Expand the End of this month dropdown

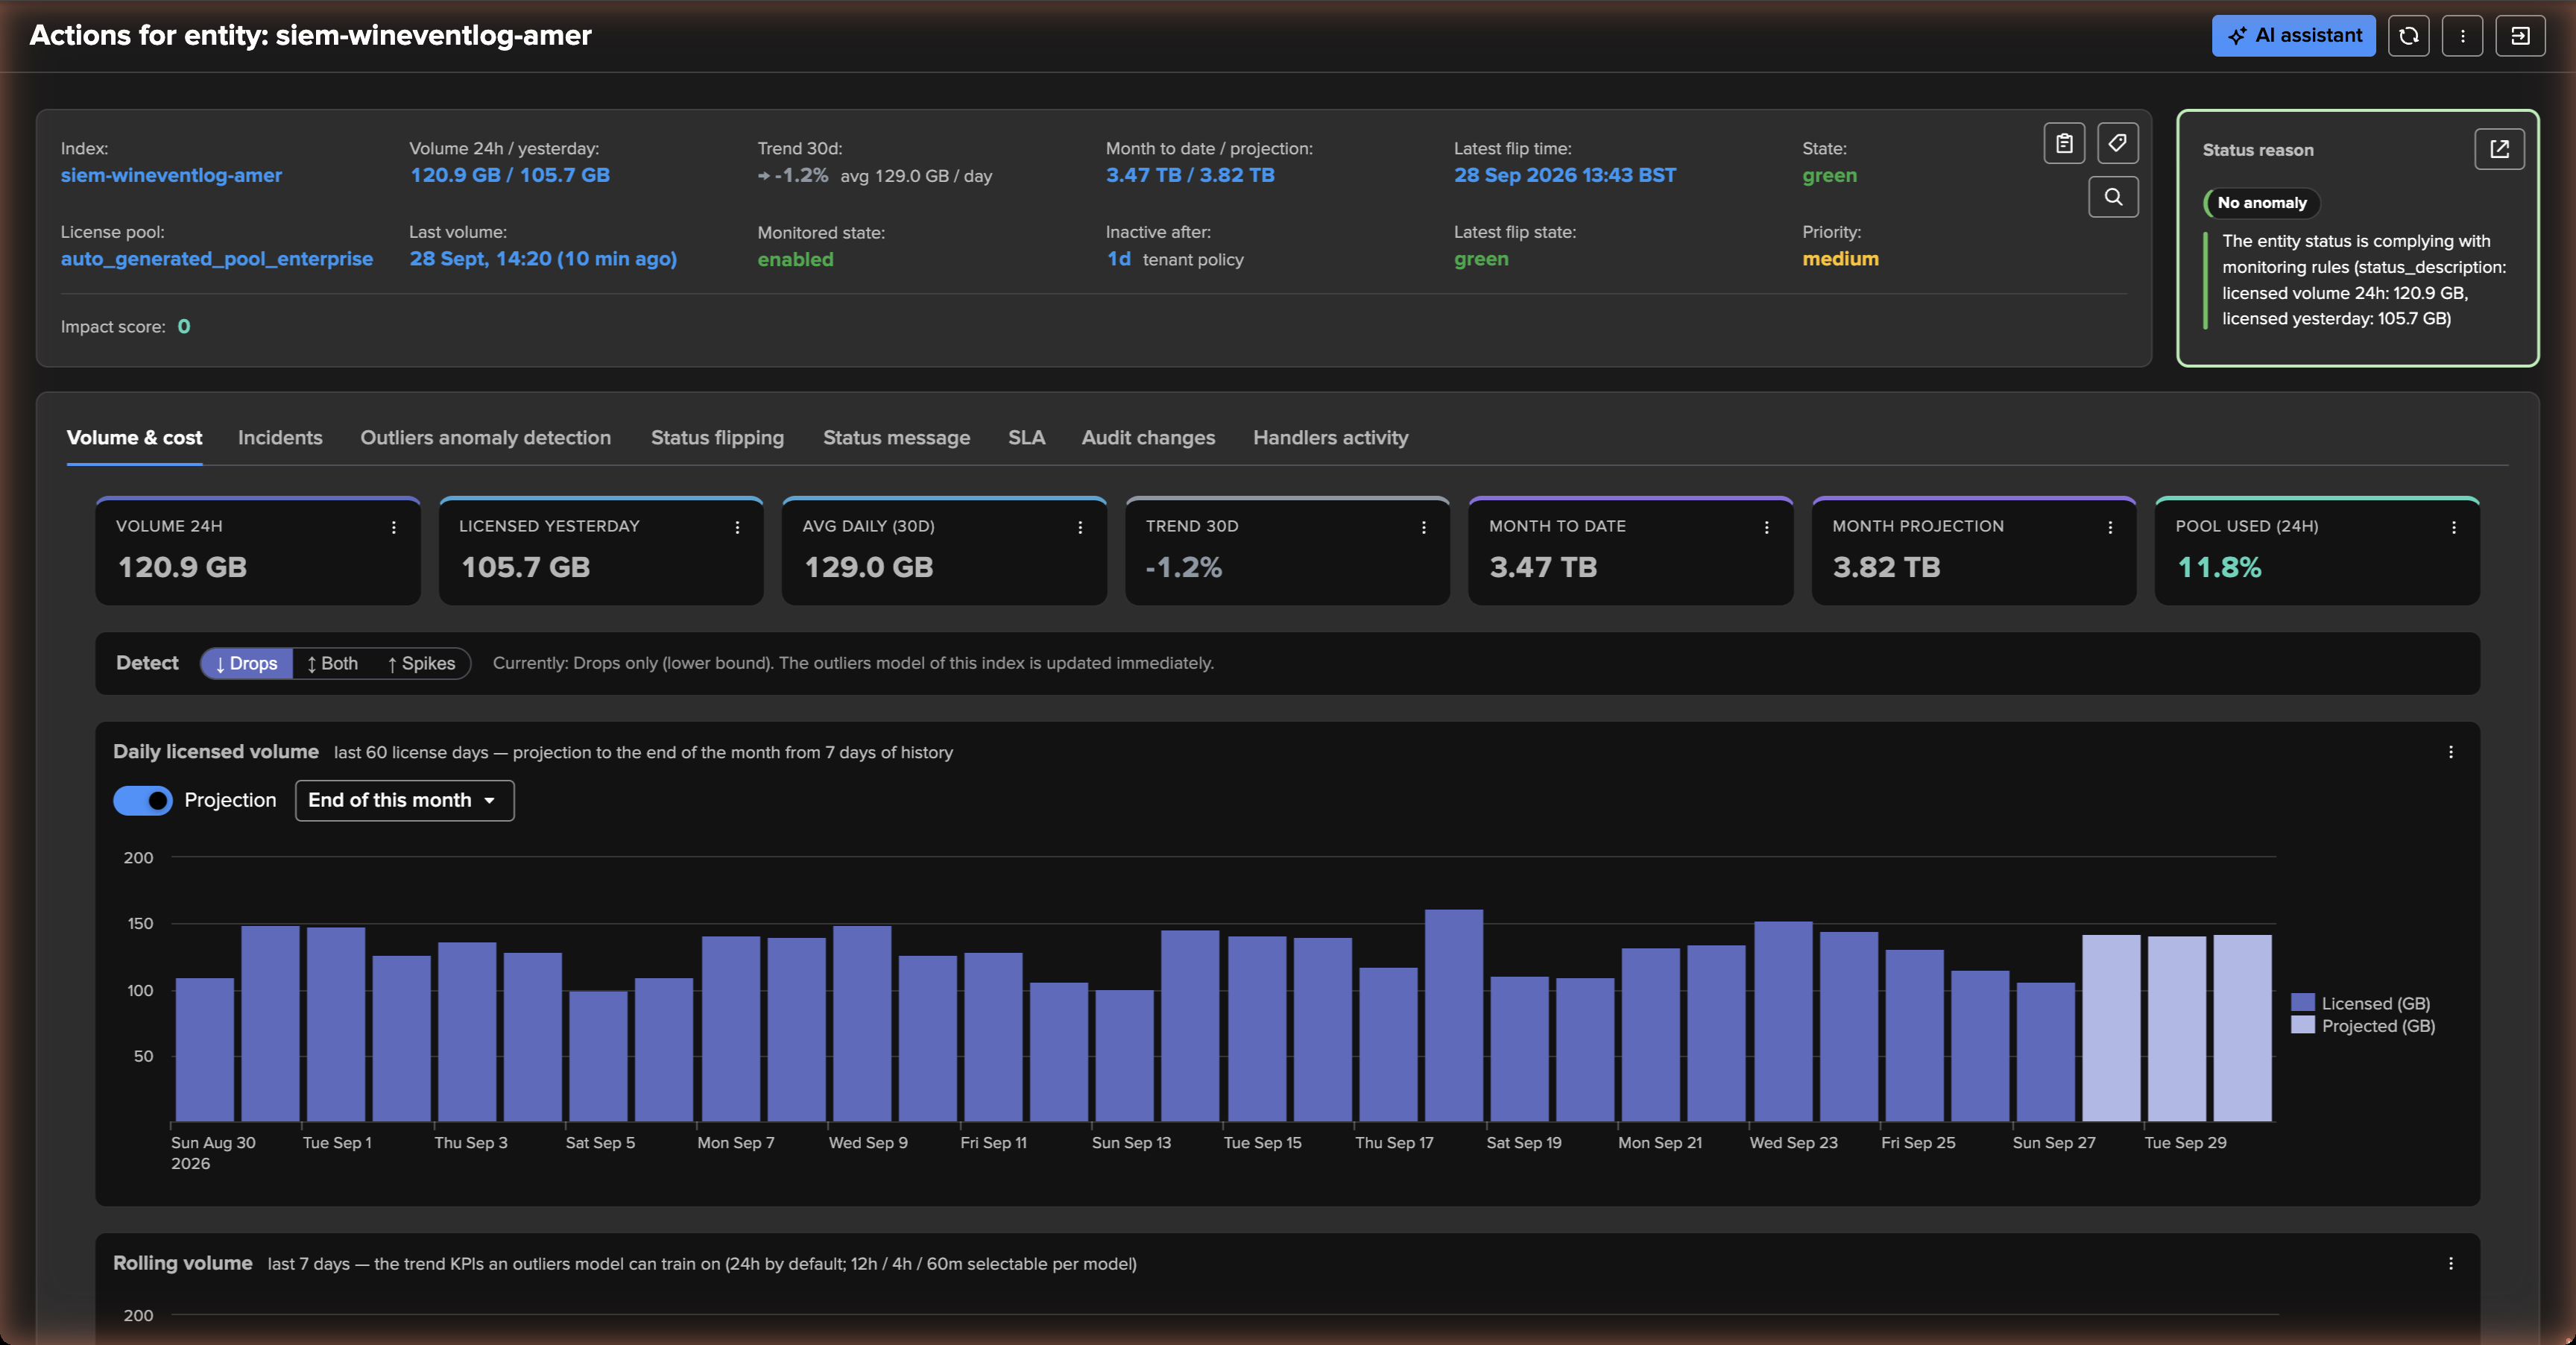click(404, 801)
